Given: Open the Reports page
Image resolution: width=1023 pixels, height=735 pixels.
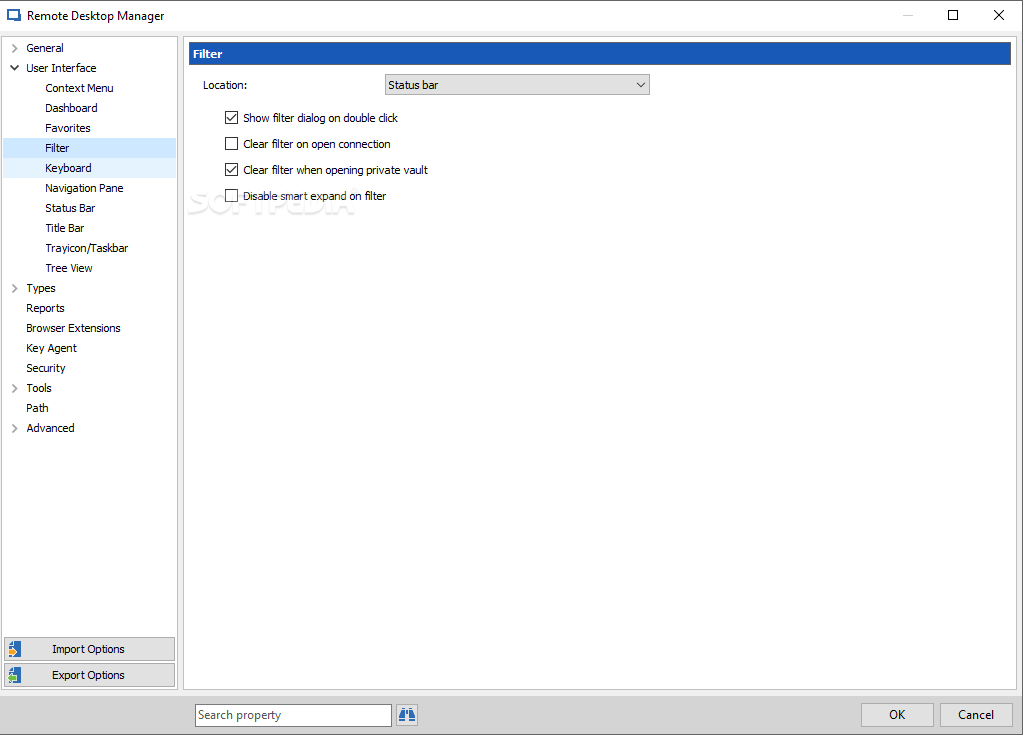Looking at the screenshot, I should tap(45, 308).
